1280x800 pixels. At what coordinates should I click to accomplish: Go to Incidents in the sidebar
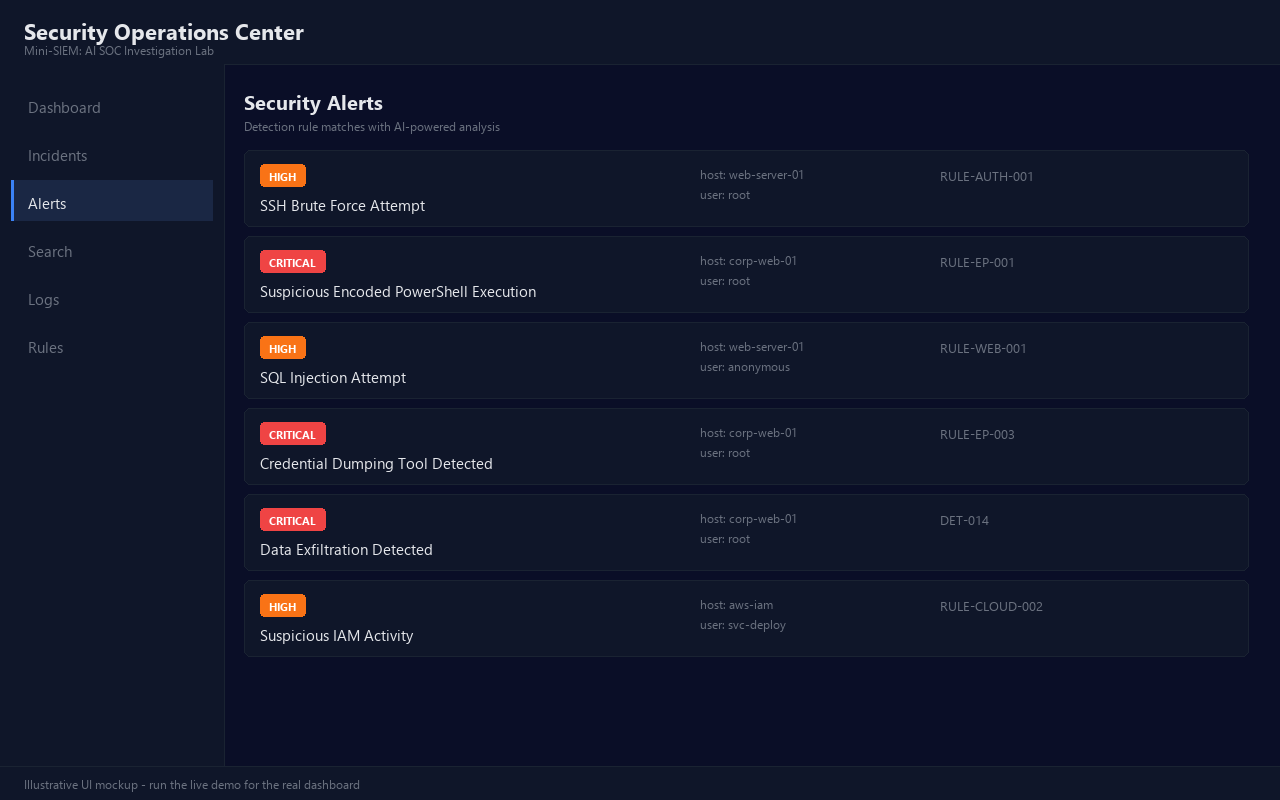[x=112, y=156]
